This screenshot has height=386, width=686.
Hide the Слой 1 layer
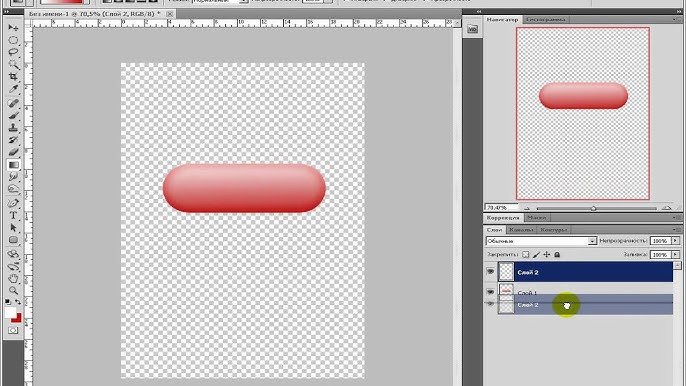coord(490,291)
